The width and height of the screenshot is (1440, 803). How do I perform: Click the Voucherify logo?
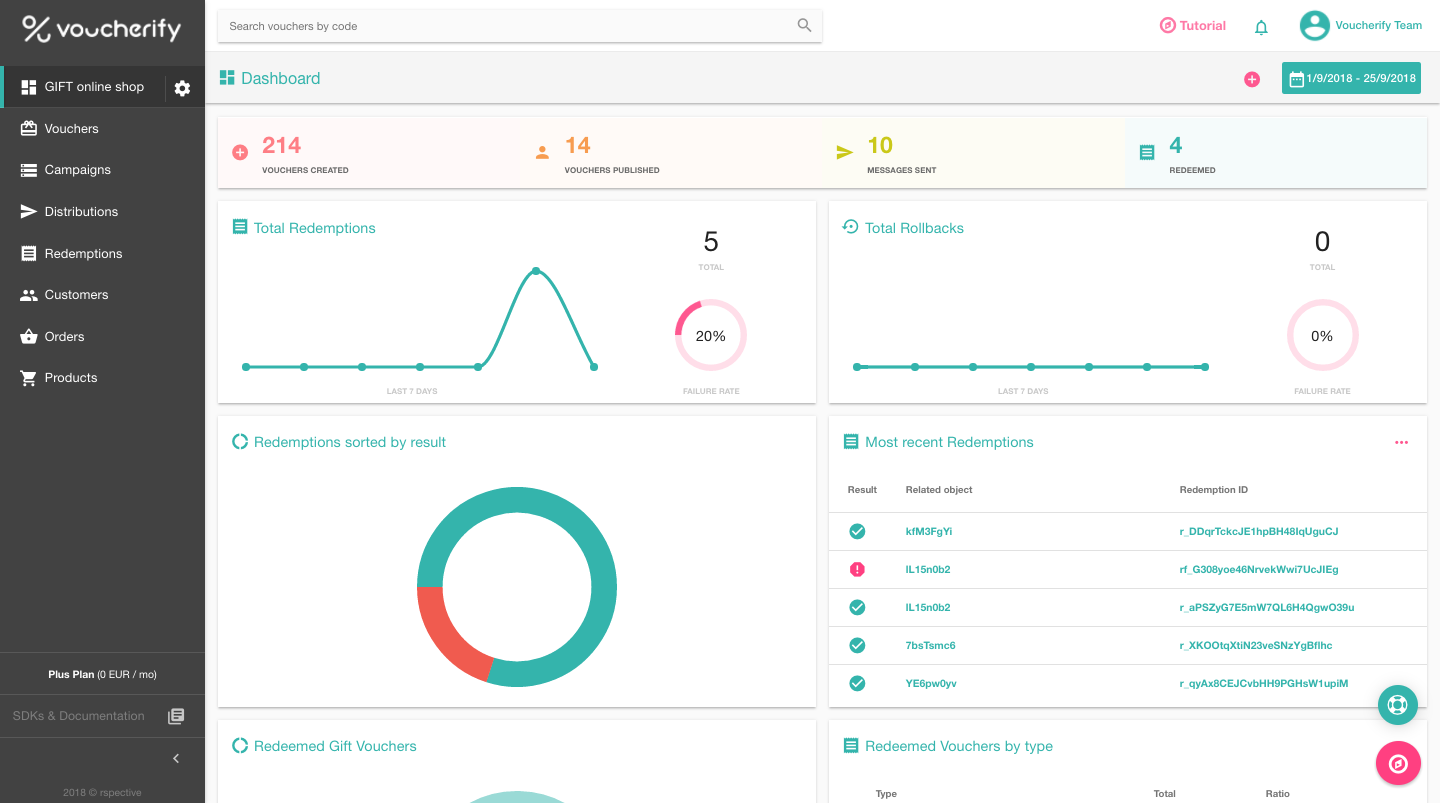(x=102, y=29)
